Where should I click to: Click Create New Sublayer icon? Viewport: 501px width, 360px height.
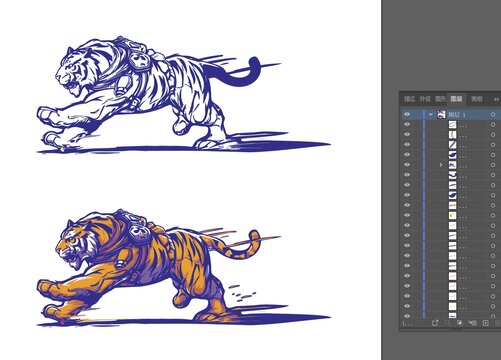473,323
